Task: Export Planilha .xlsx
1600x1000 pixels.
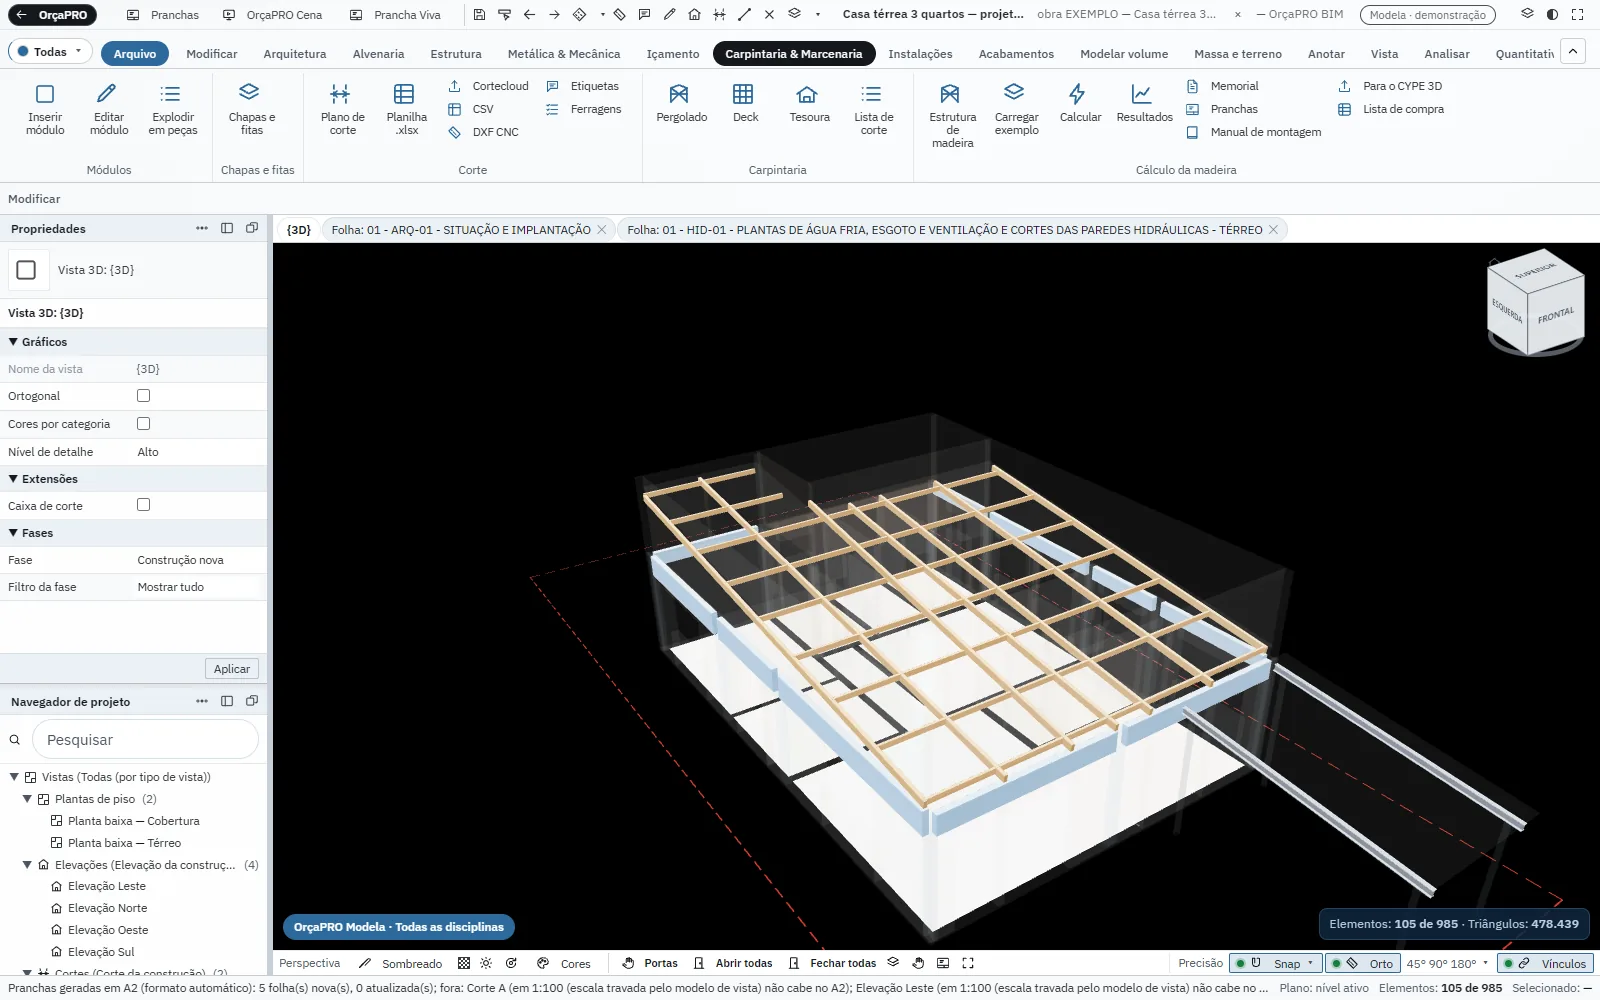Action: pos(405,109)
